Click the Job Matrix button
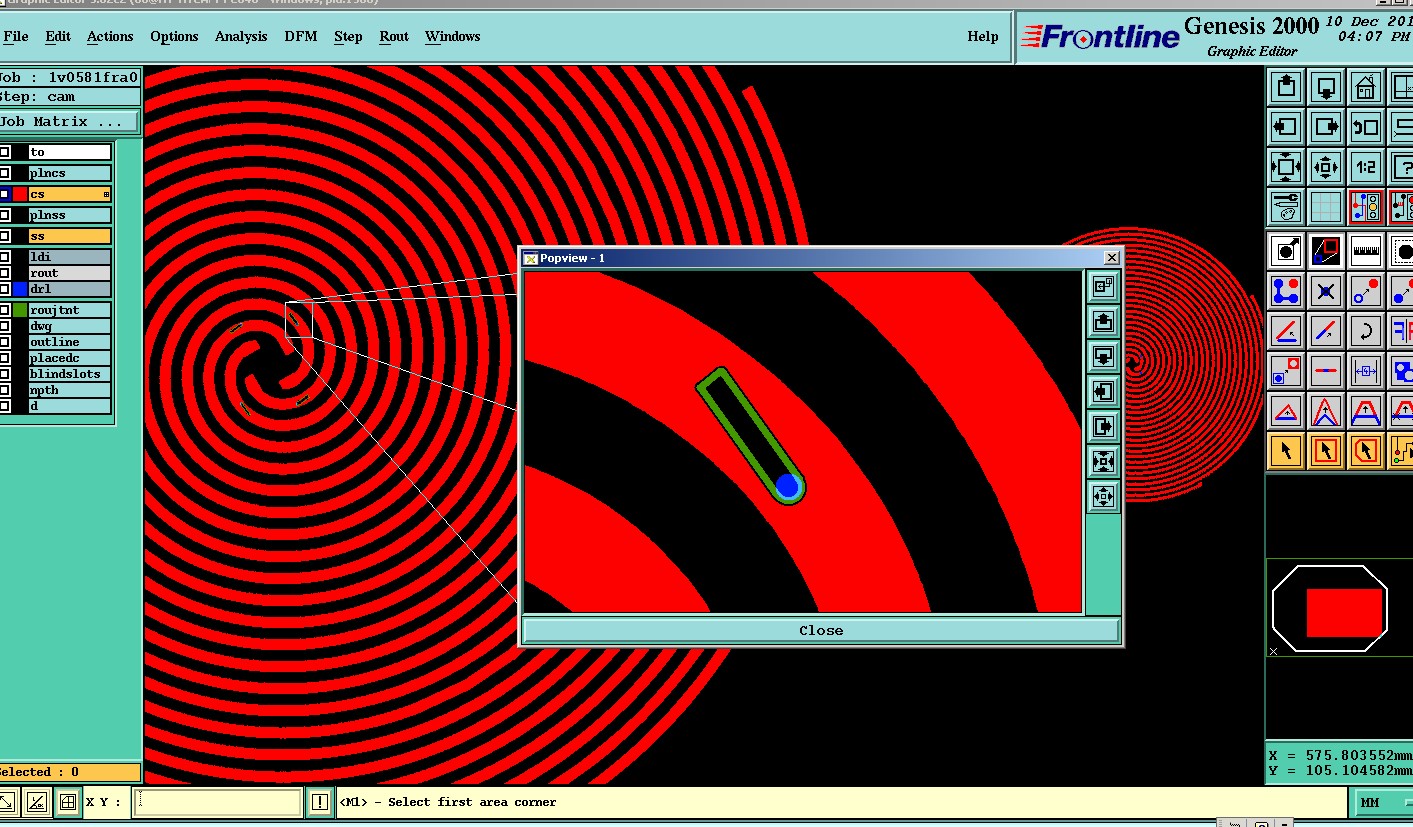 click(69, 122)
